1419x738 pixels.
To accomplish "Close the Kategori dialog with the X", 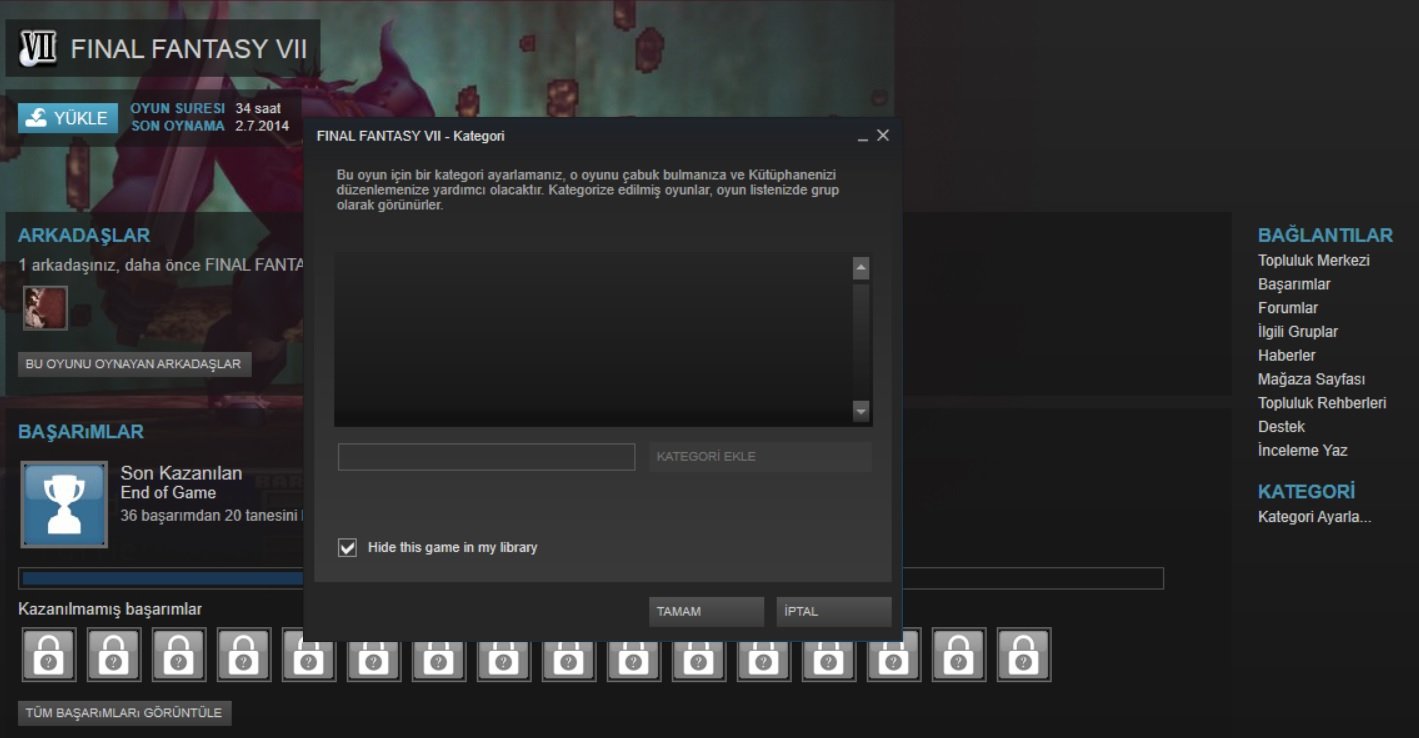I will 882,135.
